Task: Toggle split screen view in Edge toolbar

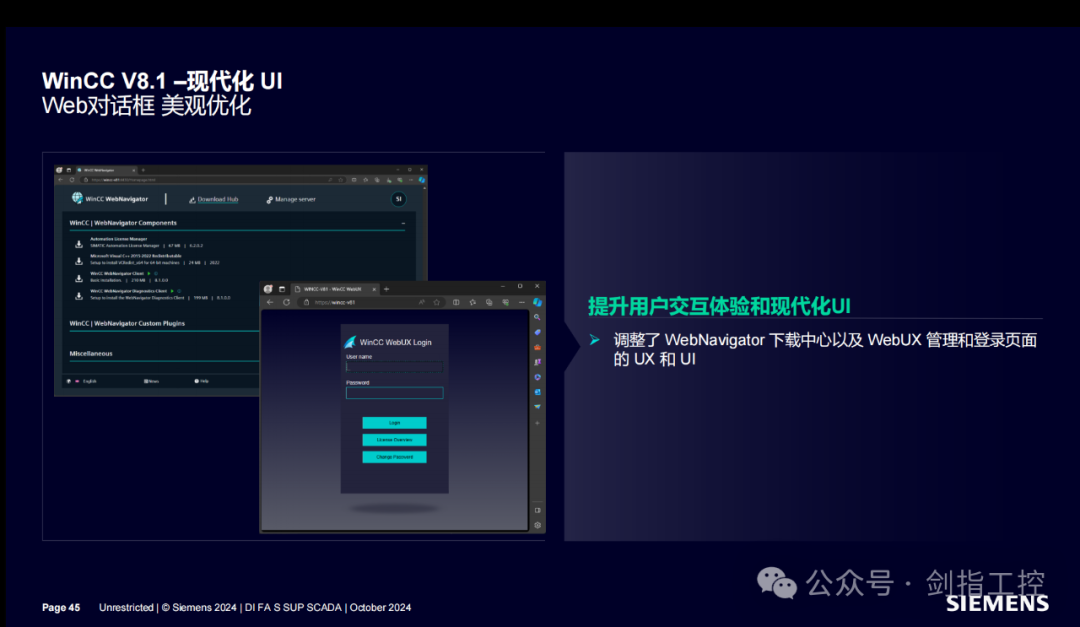Action: point(457,302)
